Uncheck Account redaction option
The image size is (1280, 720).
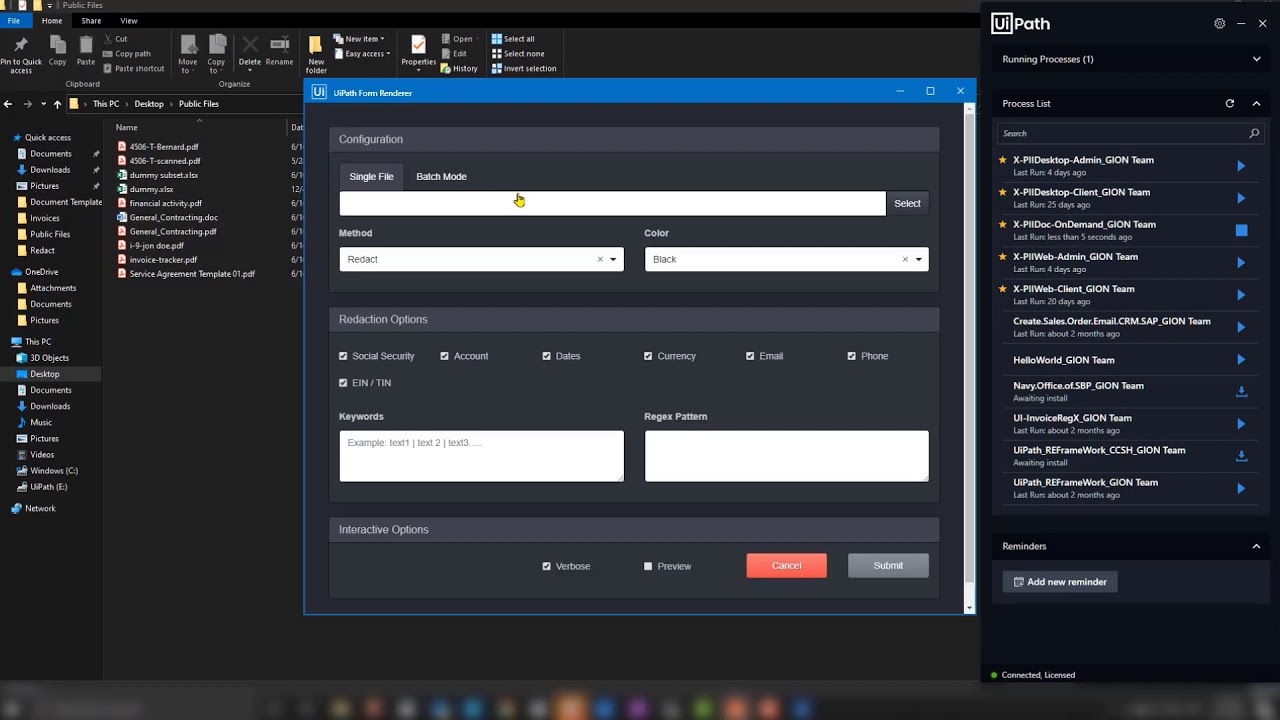(x=445, y=356)
